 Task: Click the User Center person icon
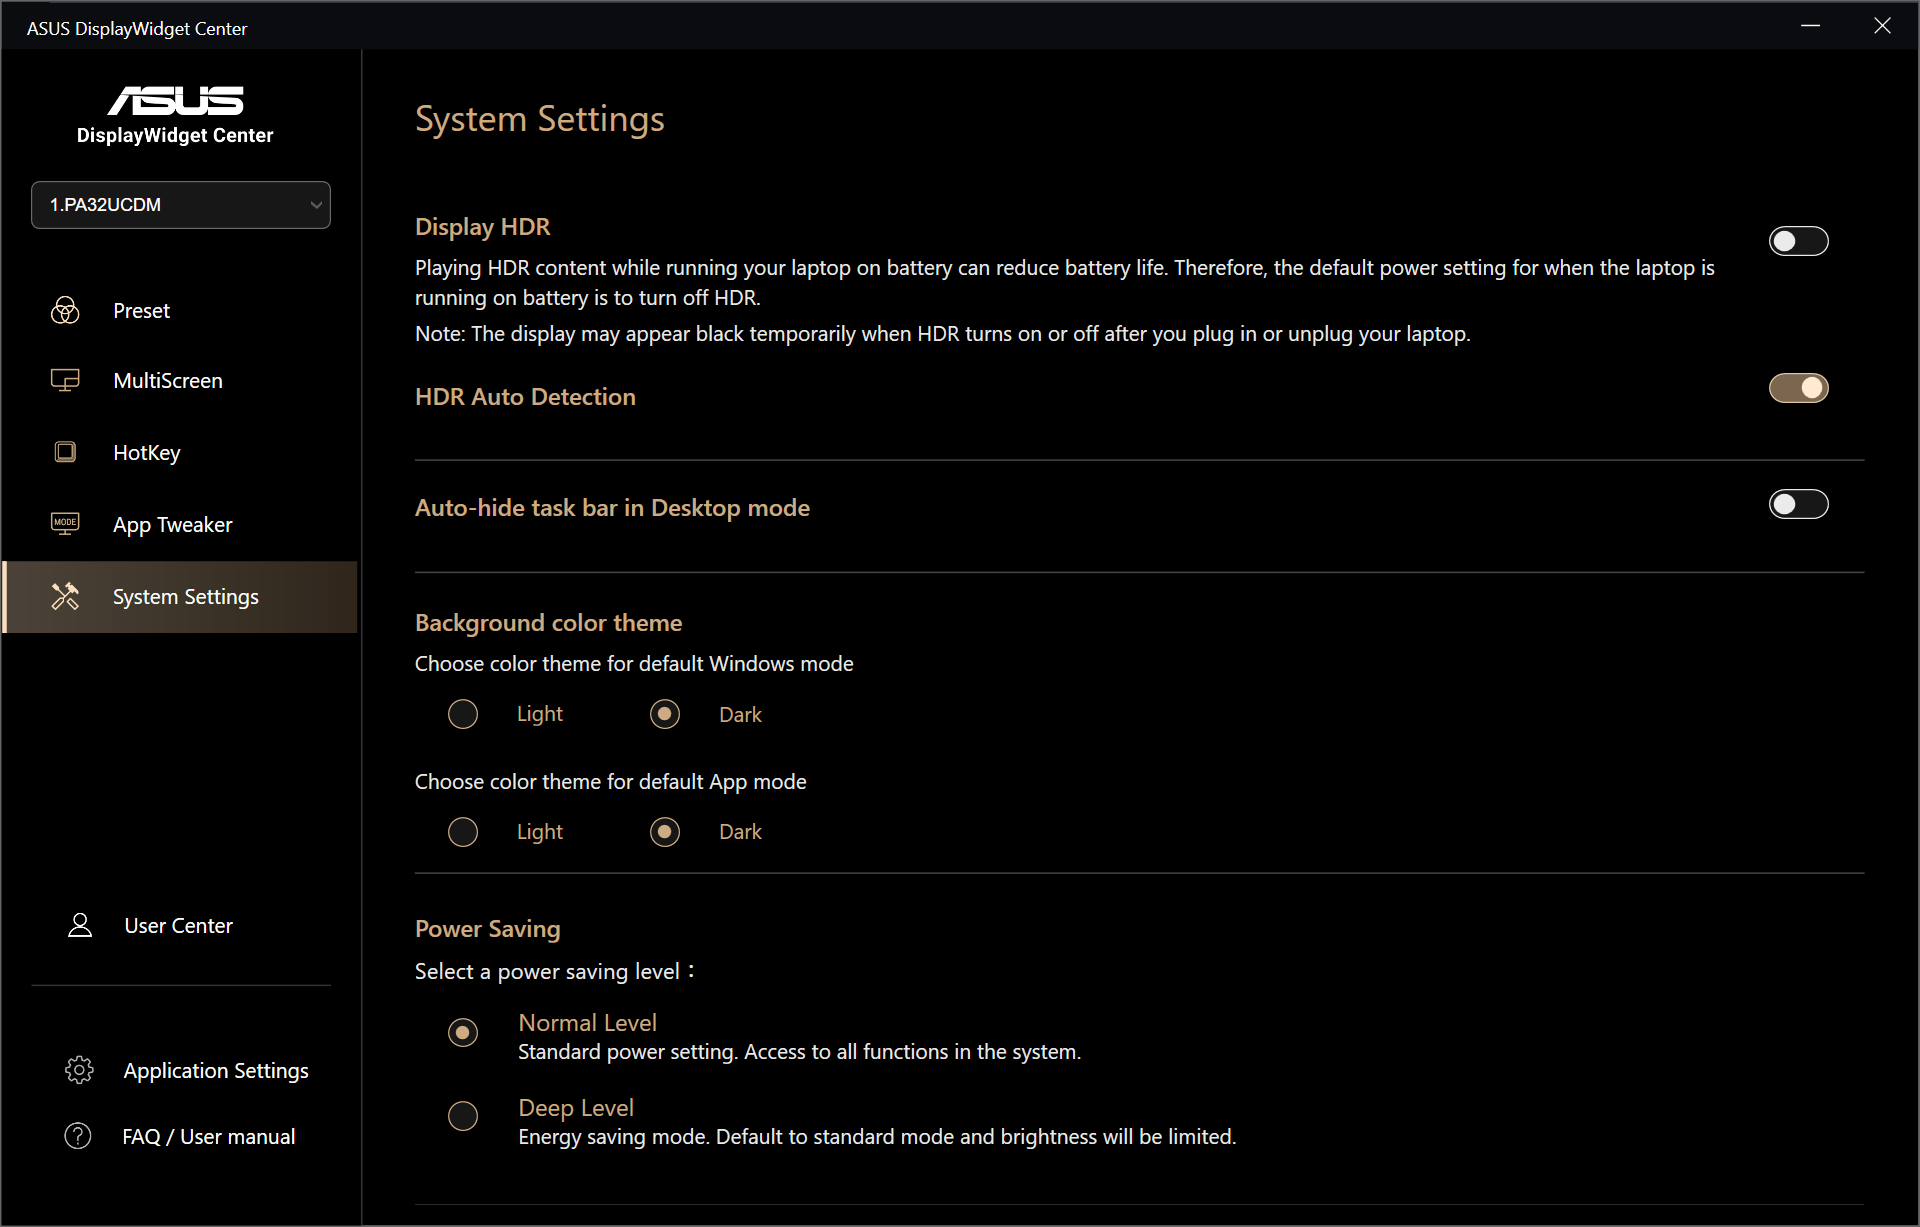[80, 925]
